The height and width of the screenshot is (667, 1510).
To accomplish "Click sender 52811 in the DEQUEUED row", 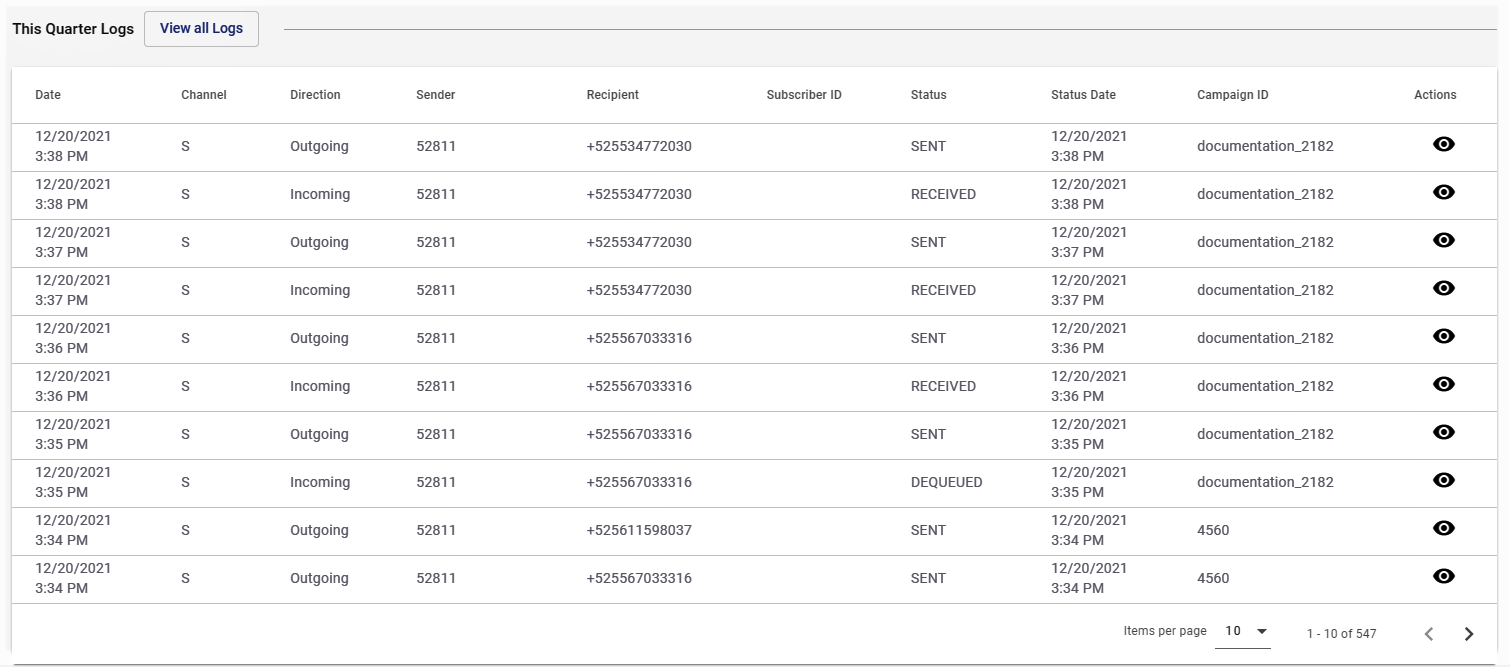I will pos(436,482).
